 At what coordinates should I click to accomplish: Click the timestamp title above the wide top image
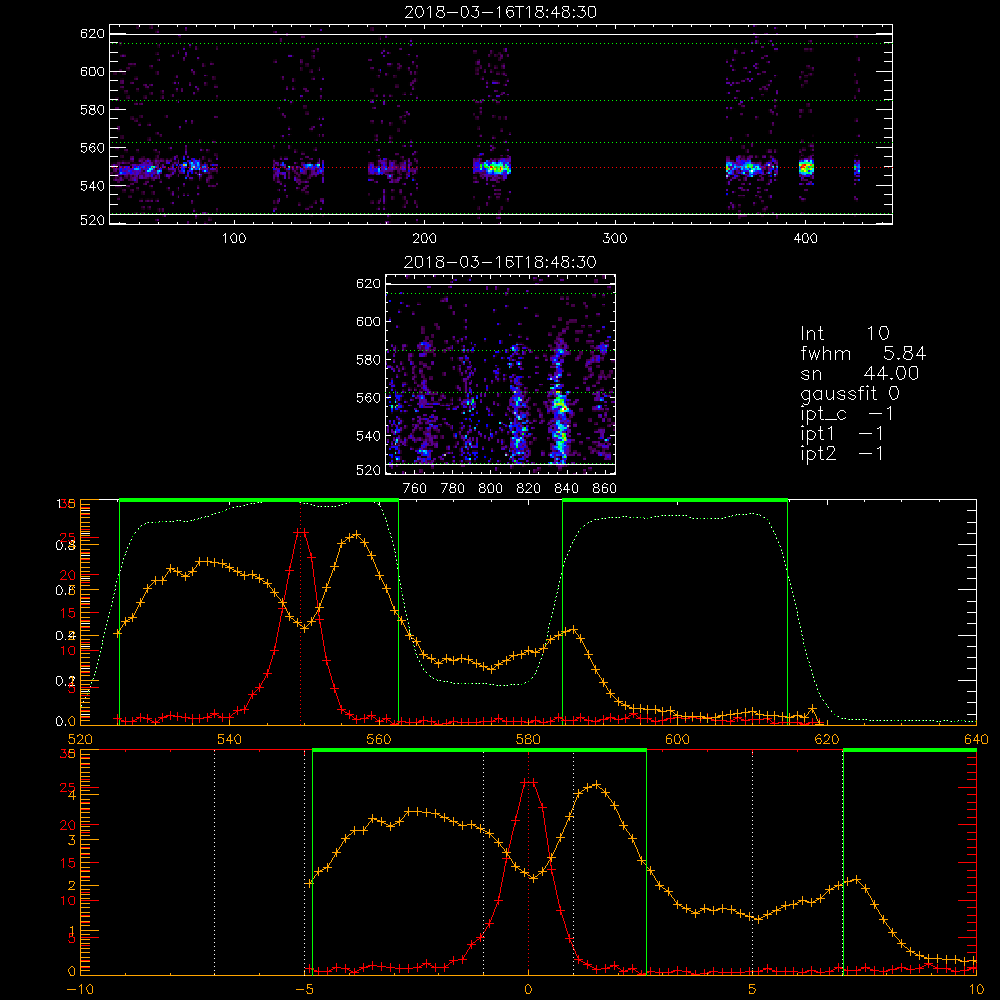tap(501, 11)
